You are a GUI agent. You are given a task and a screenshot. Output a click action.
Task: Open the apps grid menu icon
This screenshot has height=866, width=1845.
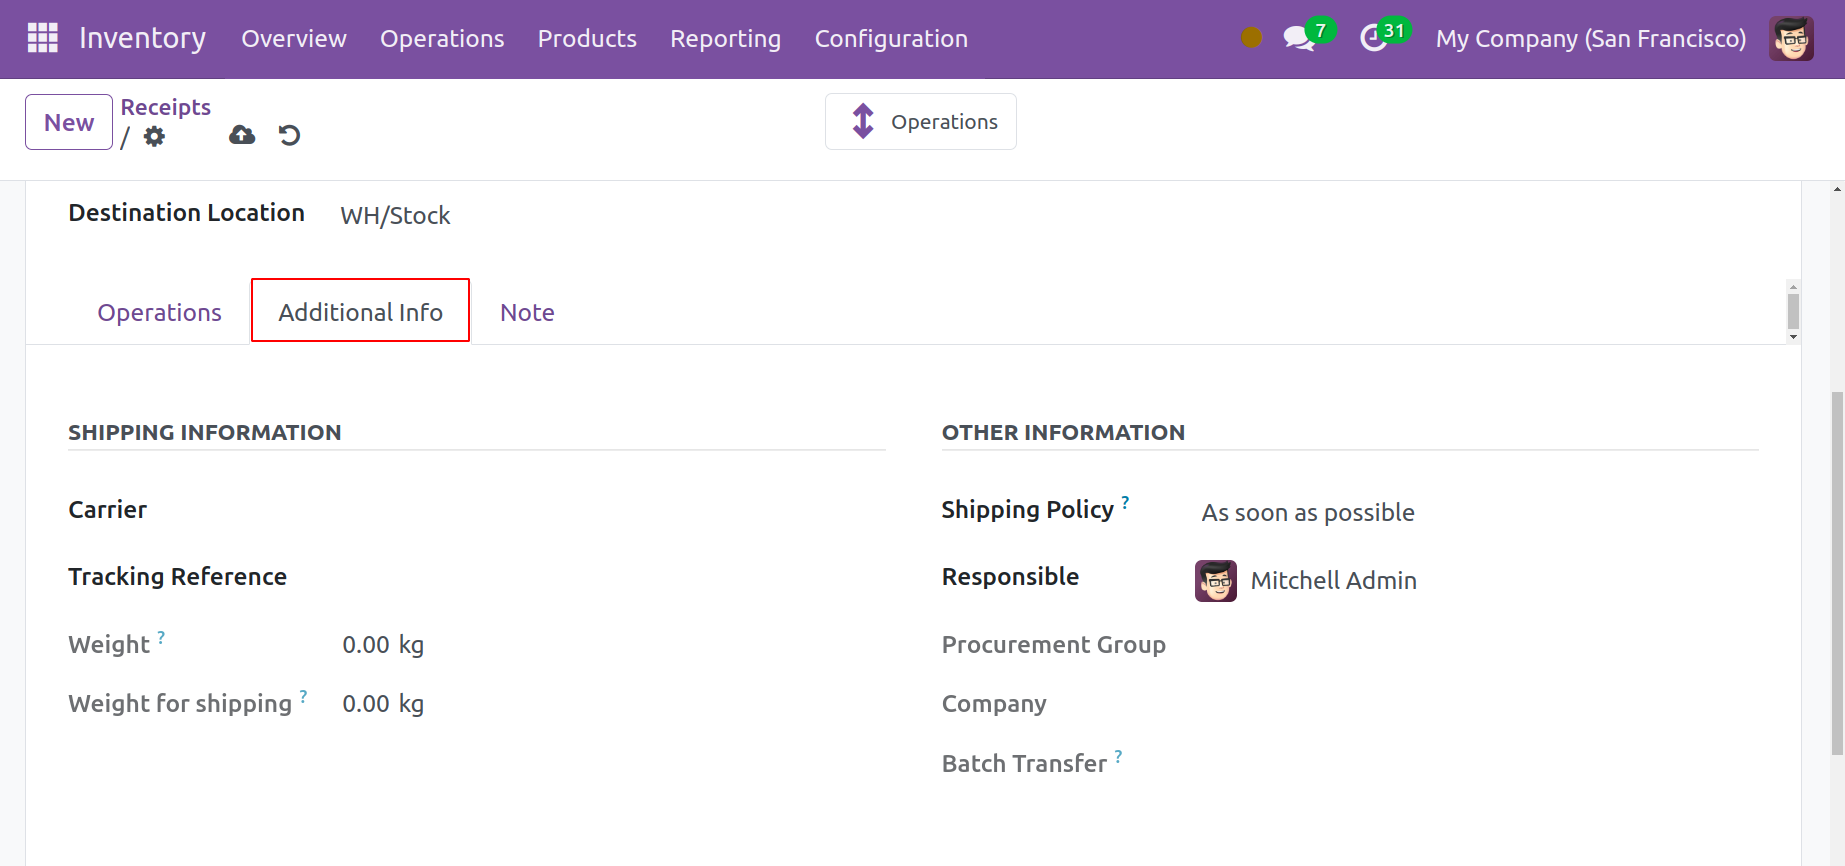pos(42,38)
